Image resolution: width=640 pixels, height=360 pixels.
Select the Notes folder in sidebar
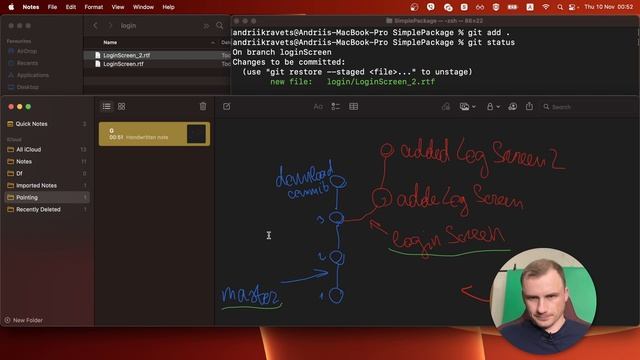47,162
